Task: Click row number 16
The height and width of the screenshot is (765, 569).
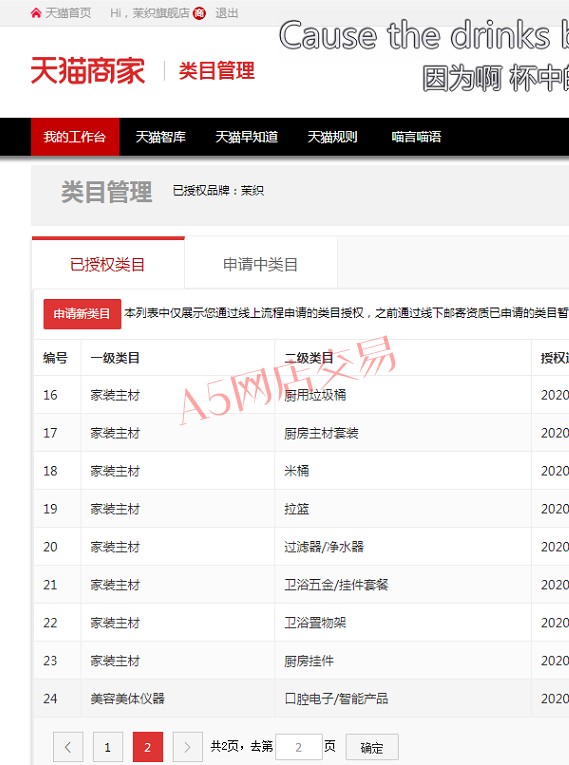Action: coord(50,395)
